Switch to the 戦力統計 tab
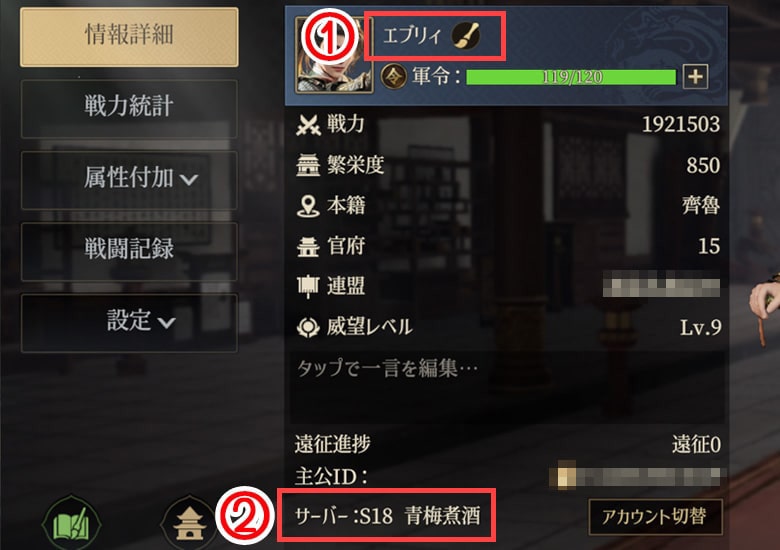 (x=129, y=108)
